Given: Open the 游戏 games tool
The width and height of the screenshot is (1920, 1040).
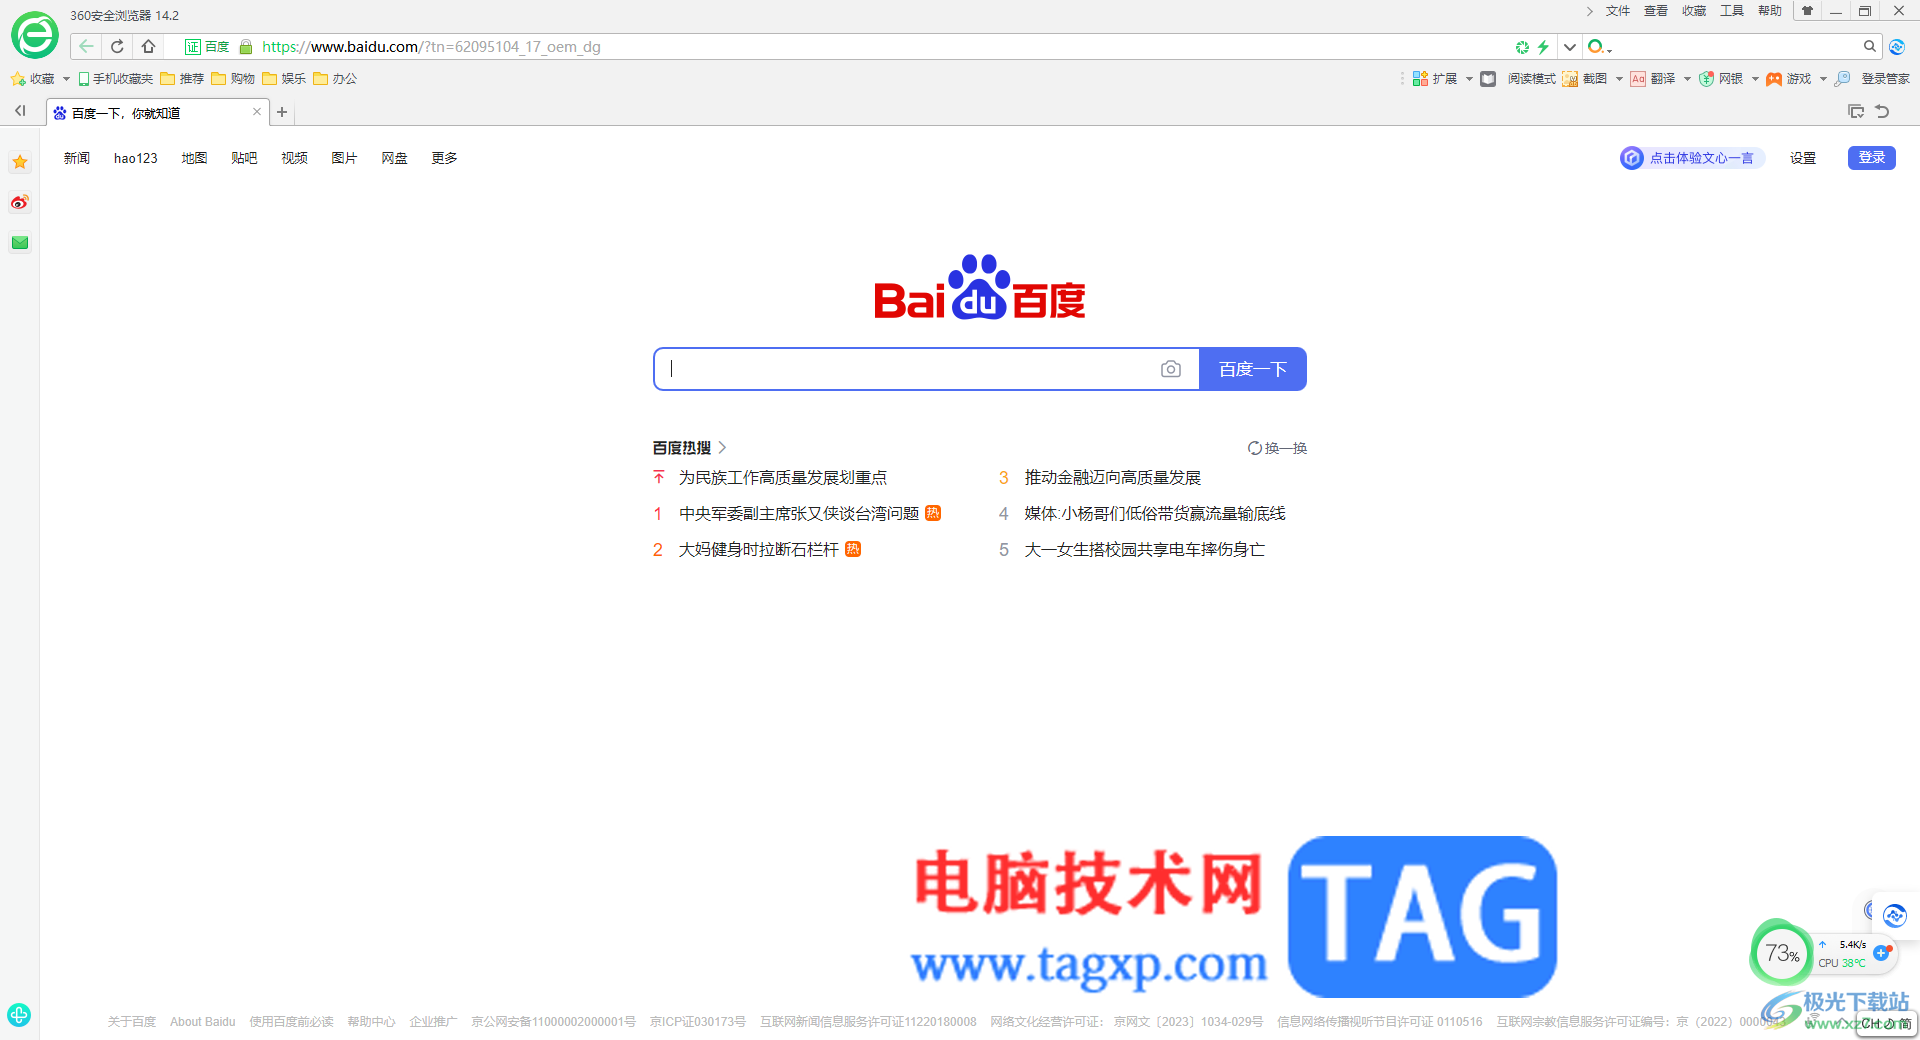Looking at the screenshot, I should pos(1788,79).
